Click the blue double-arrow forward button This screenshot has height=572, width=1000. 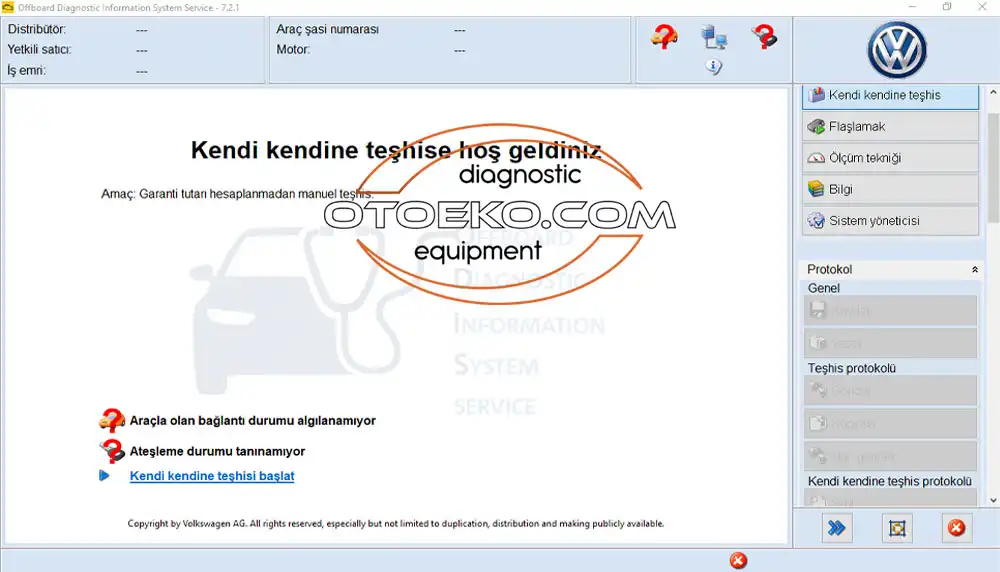point(837,528)
